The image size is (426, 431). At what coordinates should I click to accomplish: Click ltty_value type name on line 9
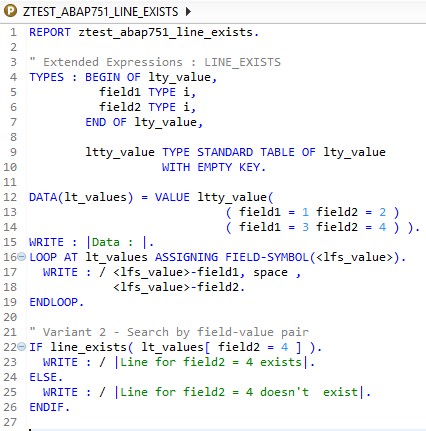[120, 152]
